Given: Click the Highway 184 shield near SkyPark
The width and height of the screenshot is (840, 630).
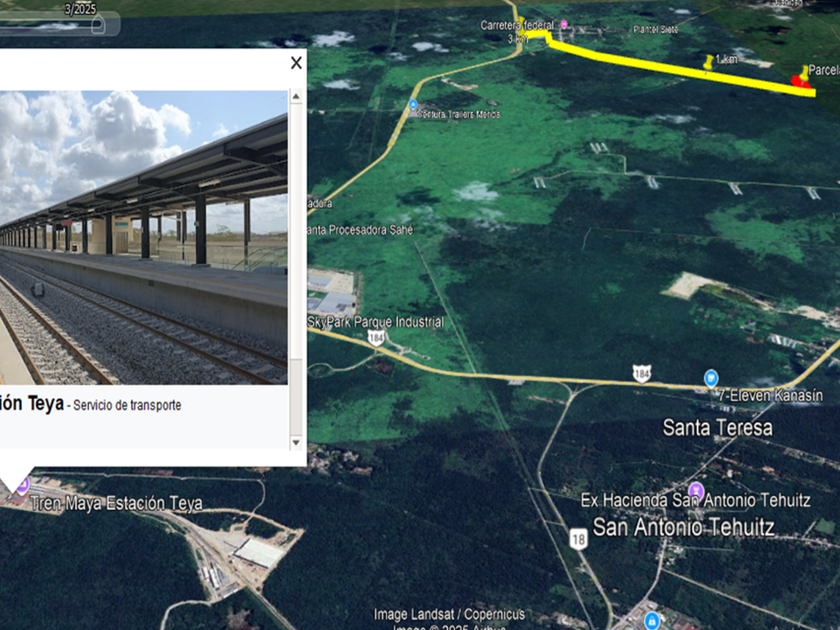Looking at the screenshot, I should pyautogui.click(x=376, y=338).
